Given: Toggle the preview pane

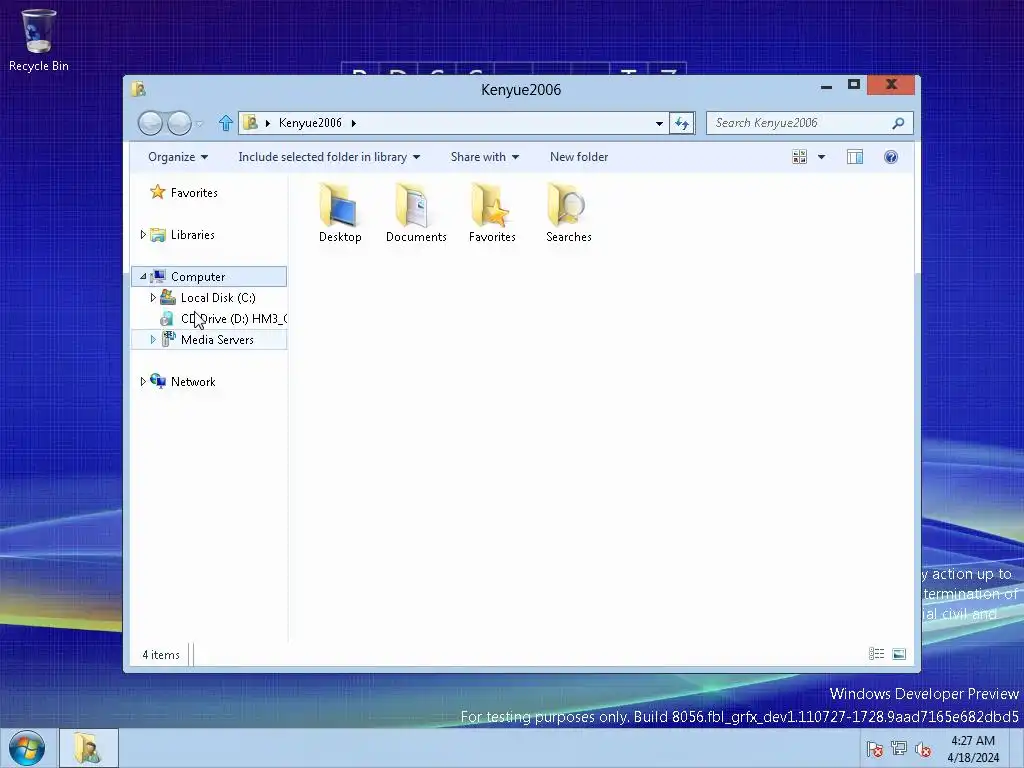Looking at the screenshot, I should [x=855, y=157].
